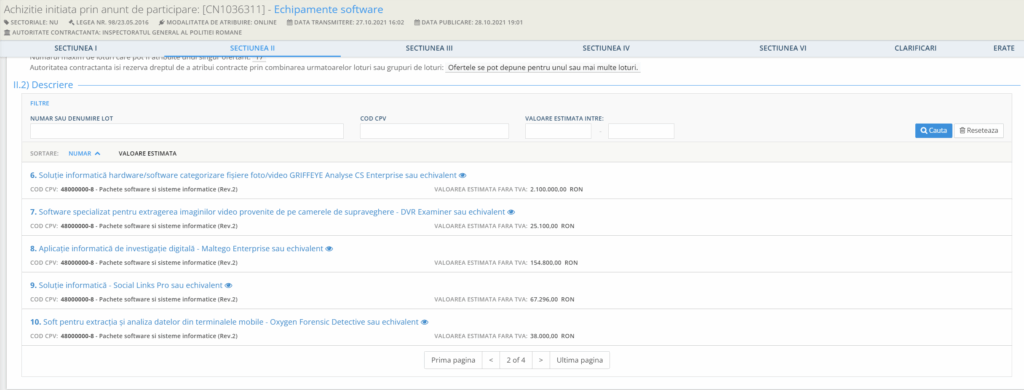1024x390 pixels.
Task: Click the value 25.100,00 RON
Action: click(552, 226)
